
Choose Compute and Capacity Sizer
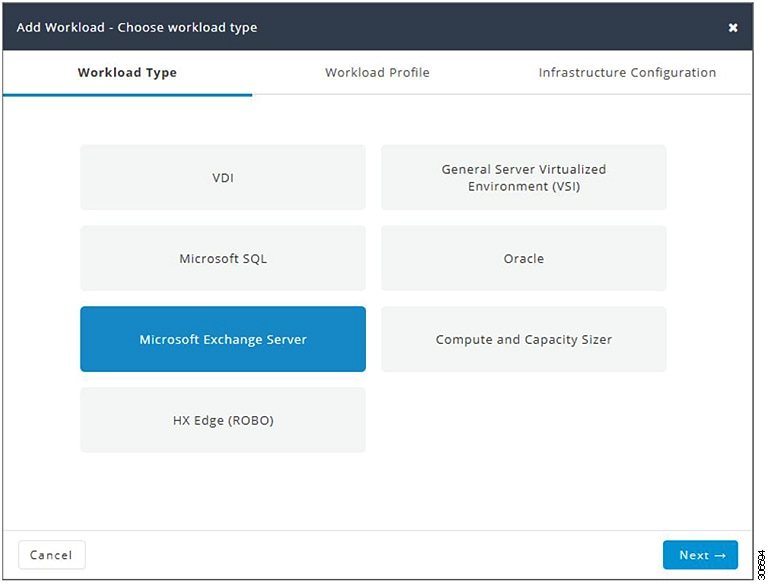point(524,339)
